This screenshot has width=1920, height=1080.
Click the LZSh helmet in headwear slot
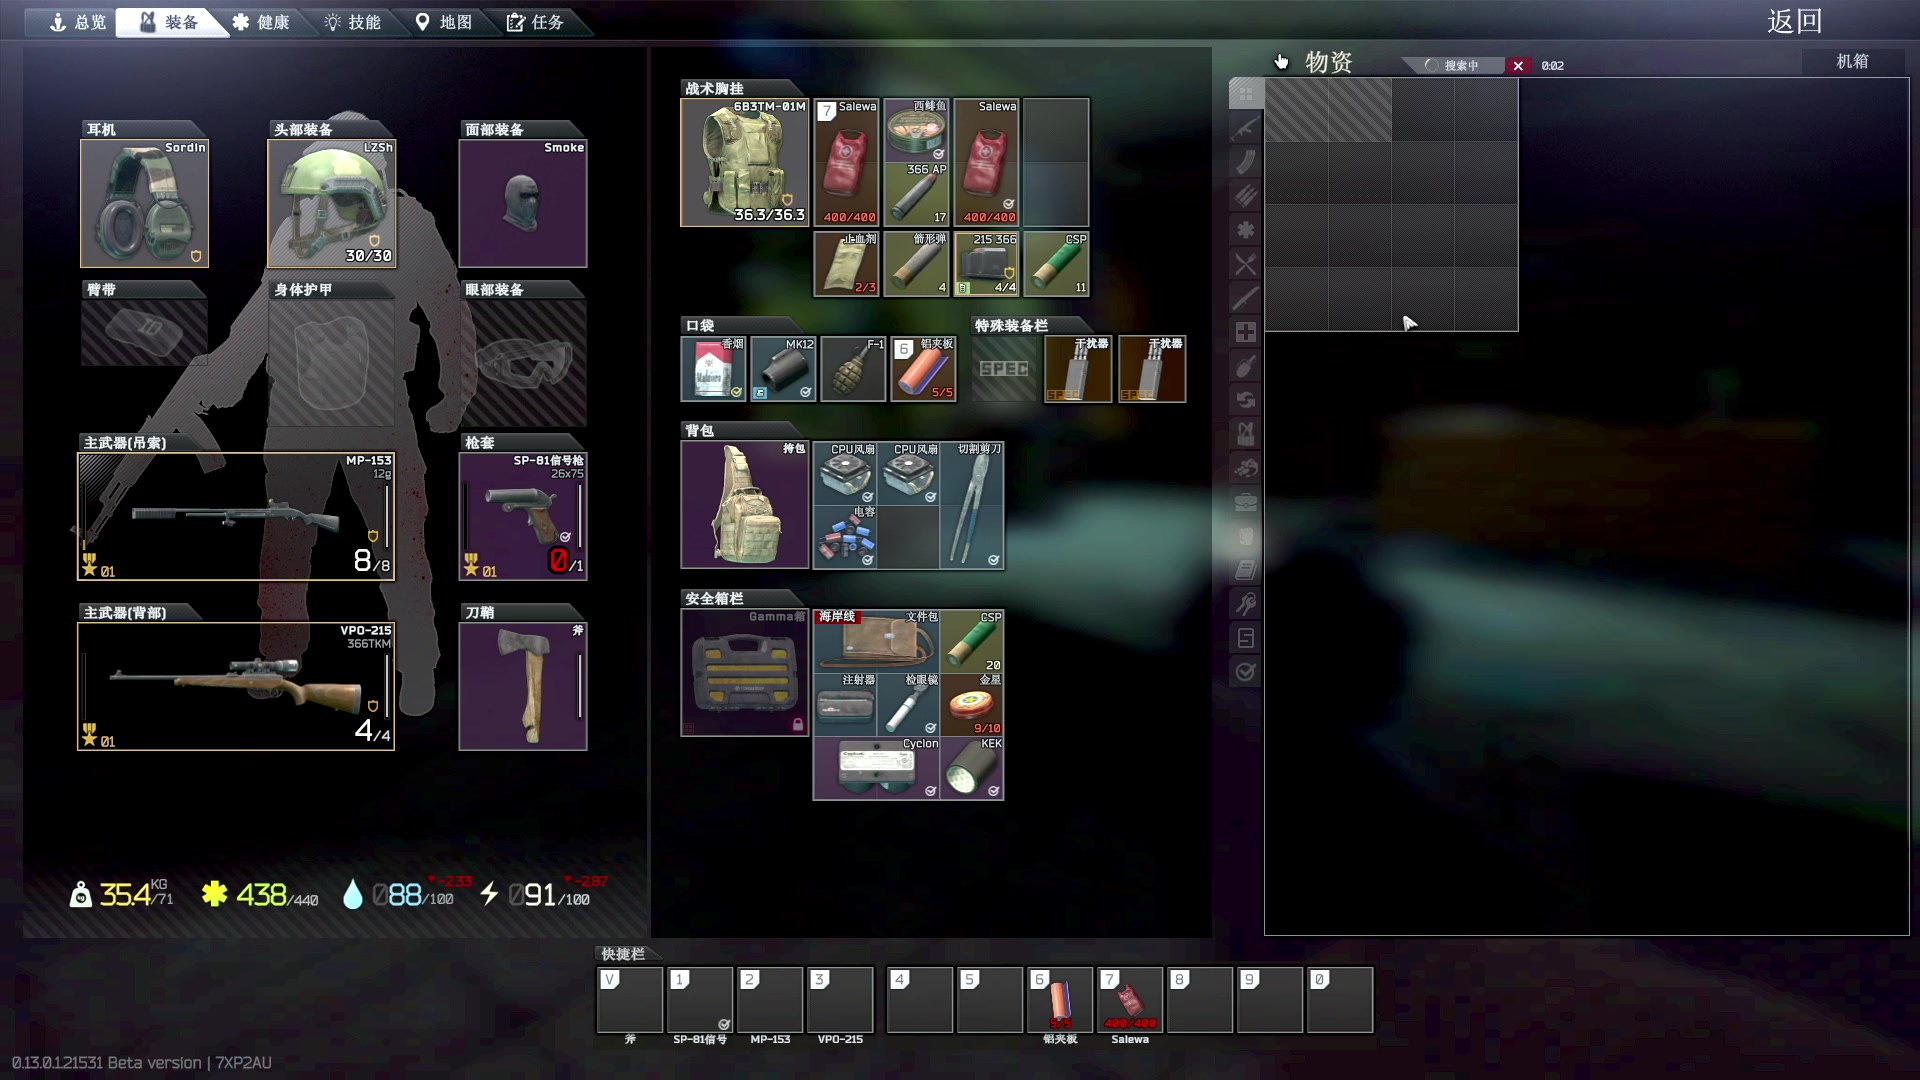tap(331, 203)
